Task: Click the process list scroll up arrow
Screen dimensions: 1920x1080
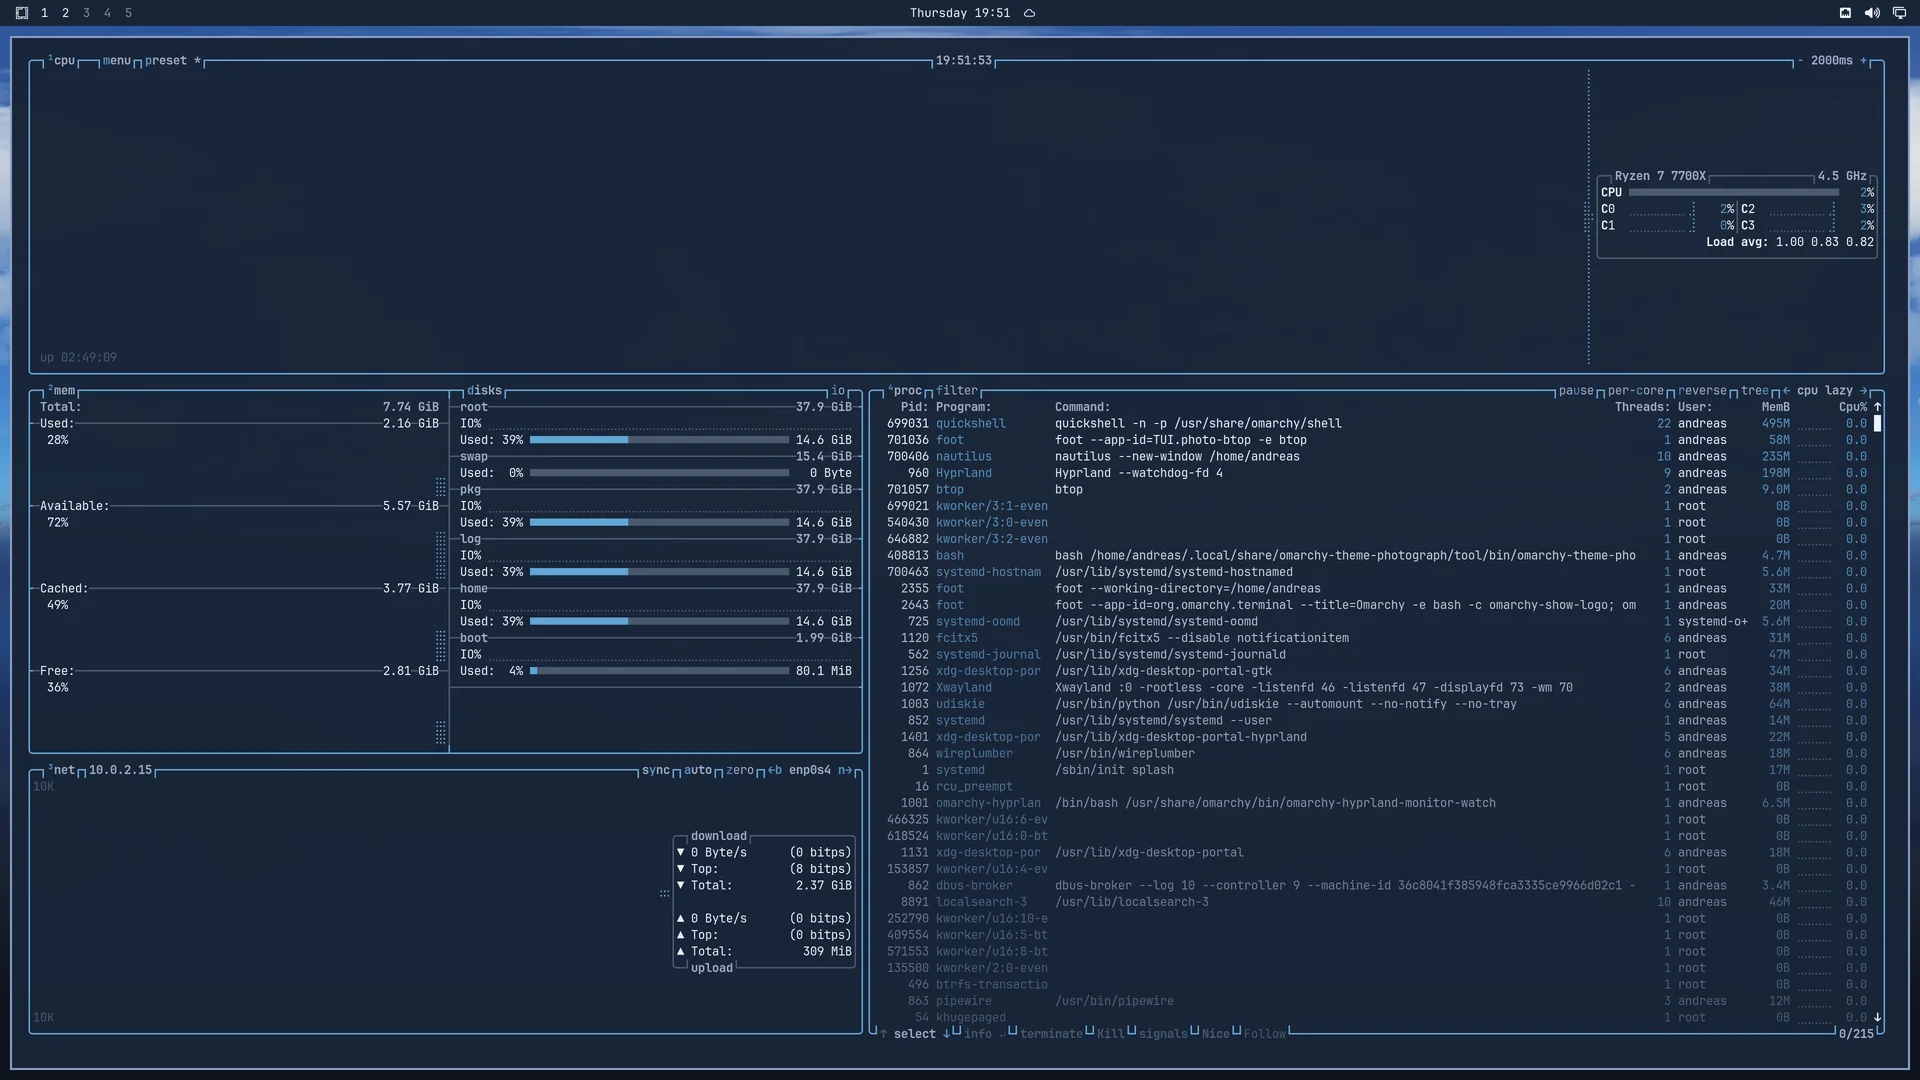Action: click(1877, 407)
